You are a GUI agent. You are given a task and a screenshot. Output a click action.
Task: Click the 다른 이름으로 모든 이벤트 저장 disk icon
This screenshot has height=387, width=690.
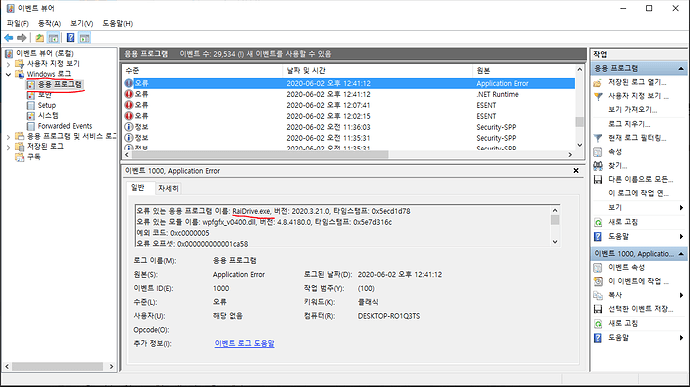[598, 180]
